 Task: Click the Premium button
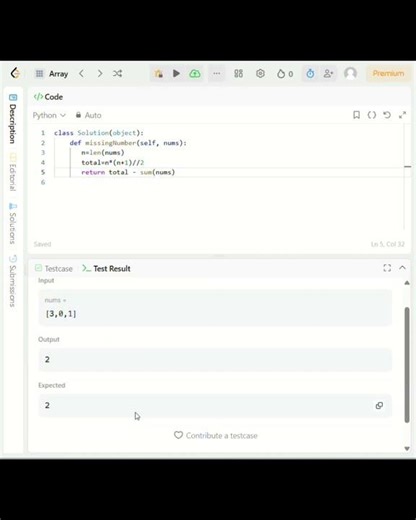pos(388,73)
